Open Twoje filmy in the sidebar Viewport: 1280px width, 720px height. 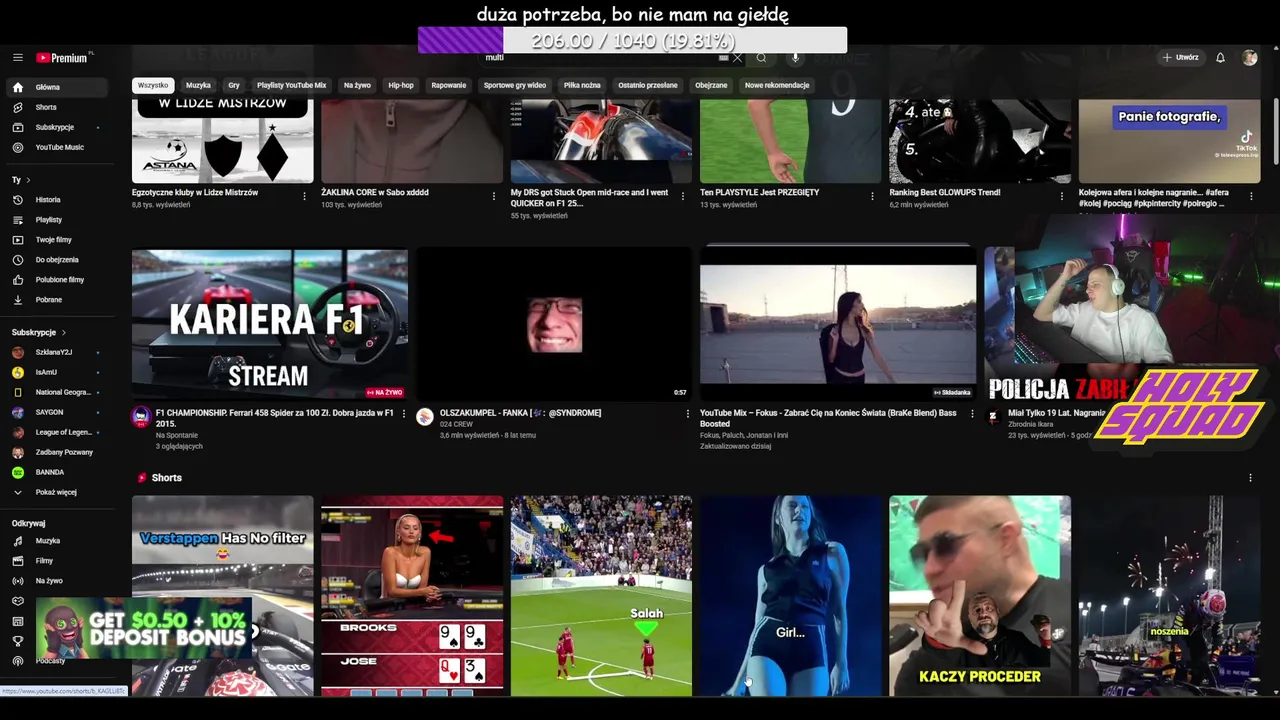57,240
